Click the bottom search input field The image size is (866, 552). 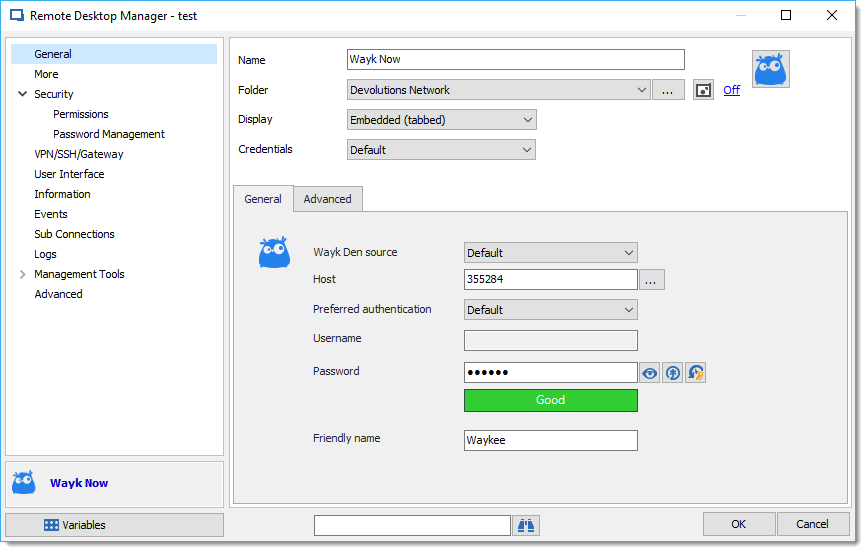coord(412,525)
